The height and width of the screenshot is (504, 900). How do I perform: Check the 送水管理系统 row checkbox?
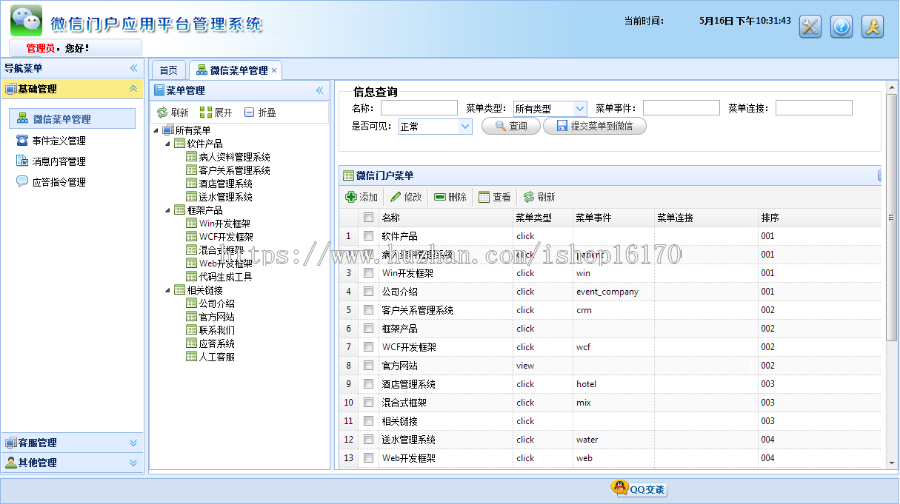368,439
